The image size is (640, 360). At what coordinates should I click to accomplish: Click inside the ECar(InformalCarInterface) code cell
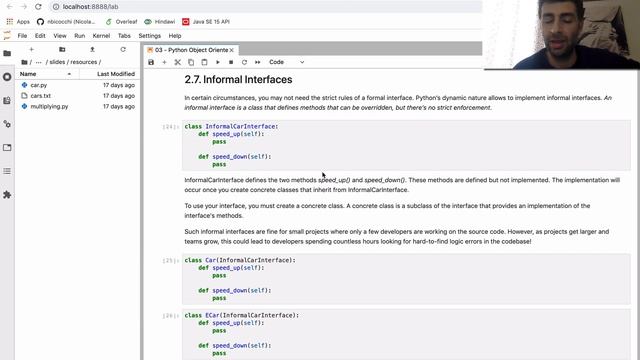pos(406,334)
